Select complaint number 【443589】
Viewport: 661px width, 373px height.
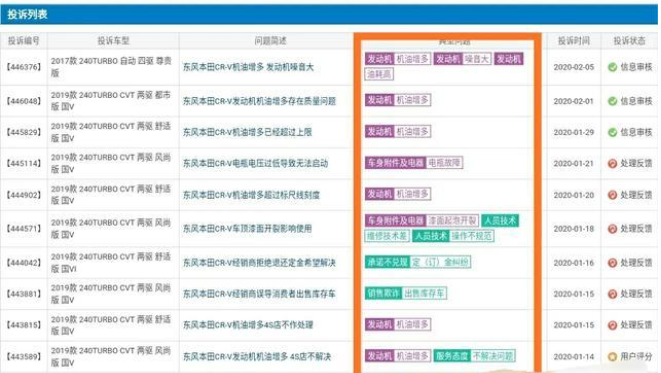(x=24, y=357)
